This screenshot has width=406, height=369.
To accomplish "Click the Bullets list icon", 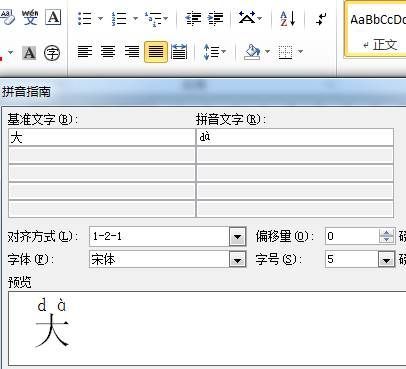I will (85, 19).
